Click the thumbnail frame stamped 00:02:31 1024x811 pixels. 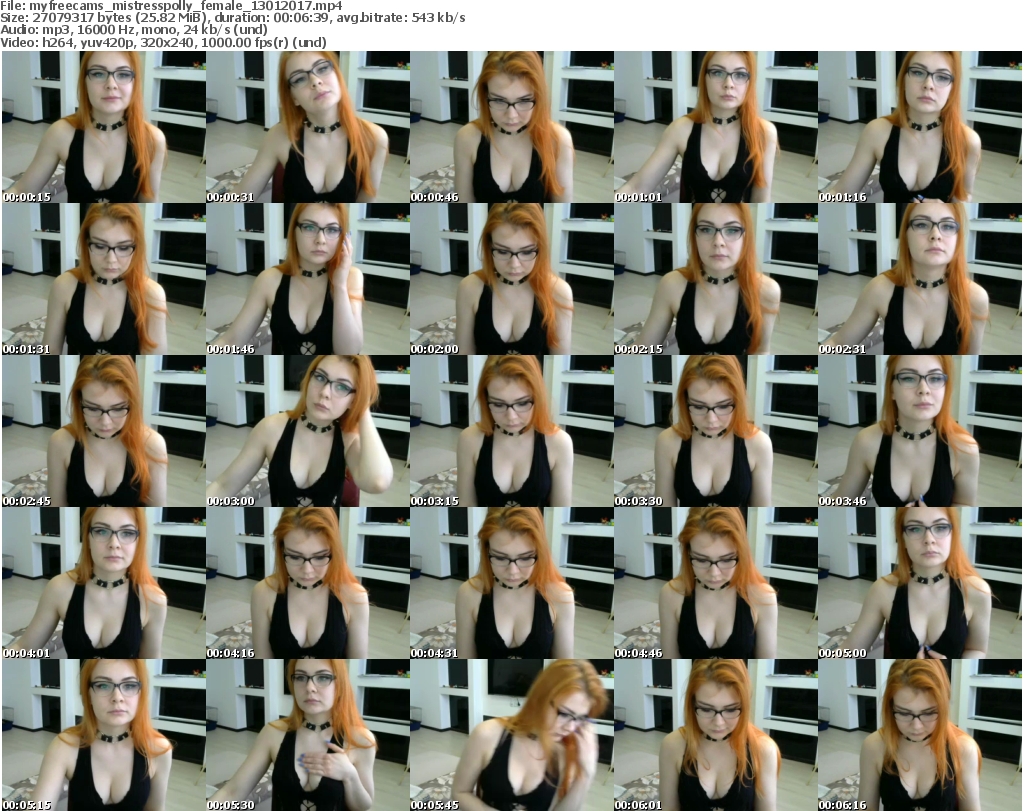point(920,279)
